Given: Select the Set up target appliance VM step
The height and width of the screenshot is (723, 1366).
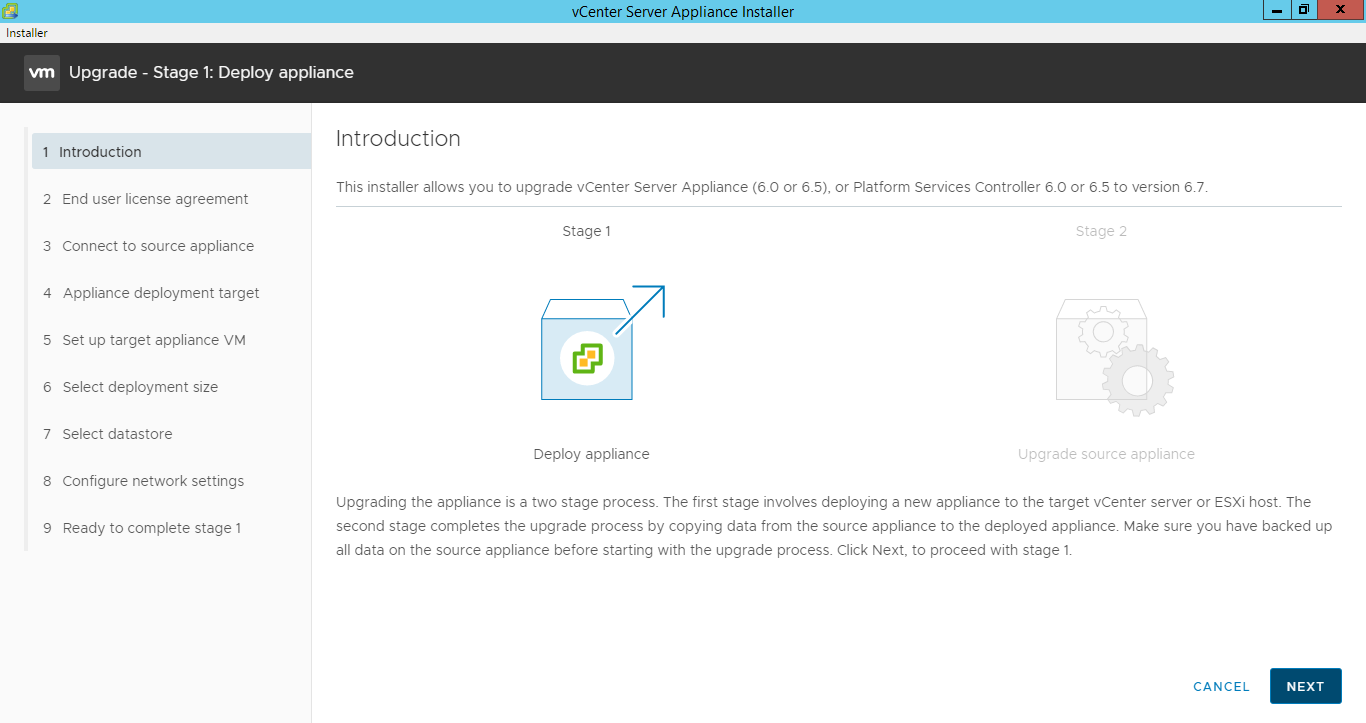Looking at the screenshot, I should pyautogui.click(x=151, y=339).
